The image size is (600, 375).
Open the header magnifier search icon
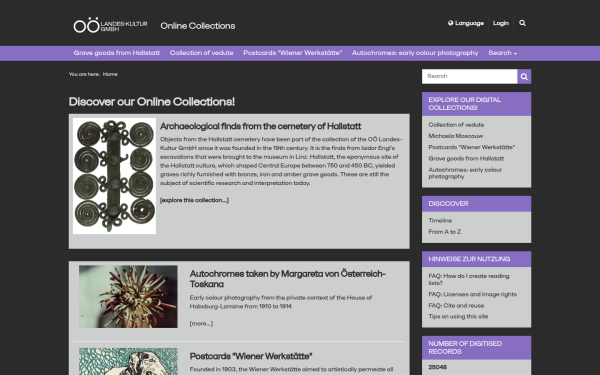coord(522,23)
